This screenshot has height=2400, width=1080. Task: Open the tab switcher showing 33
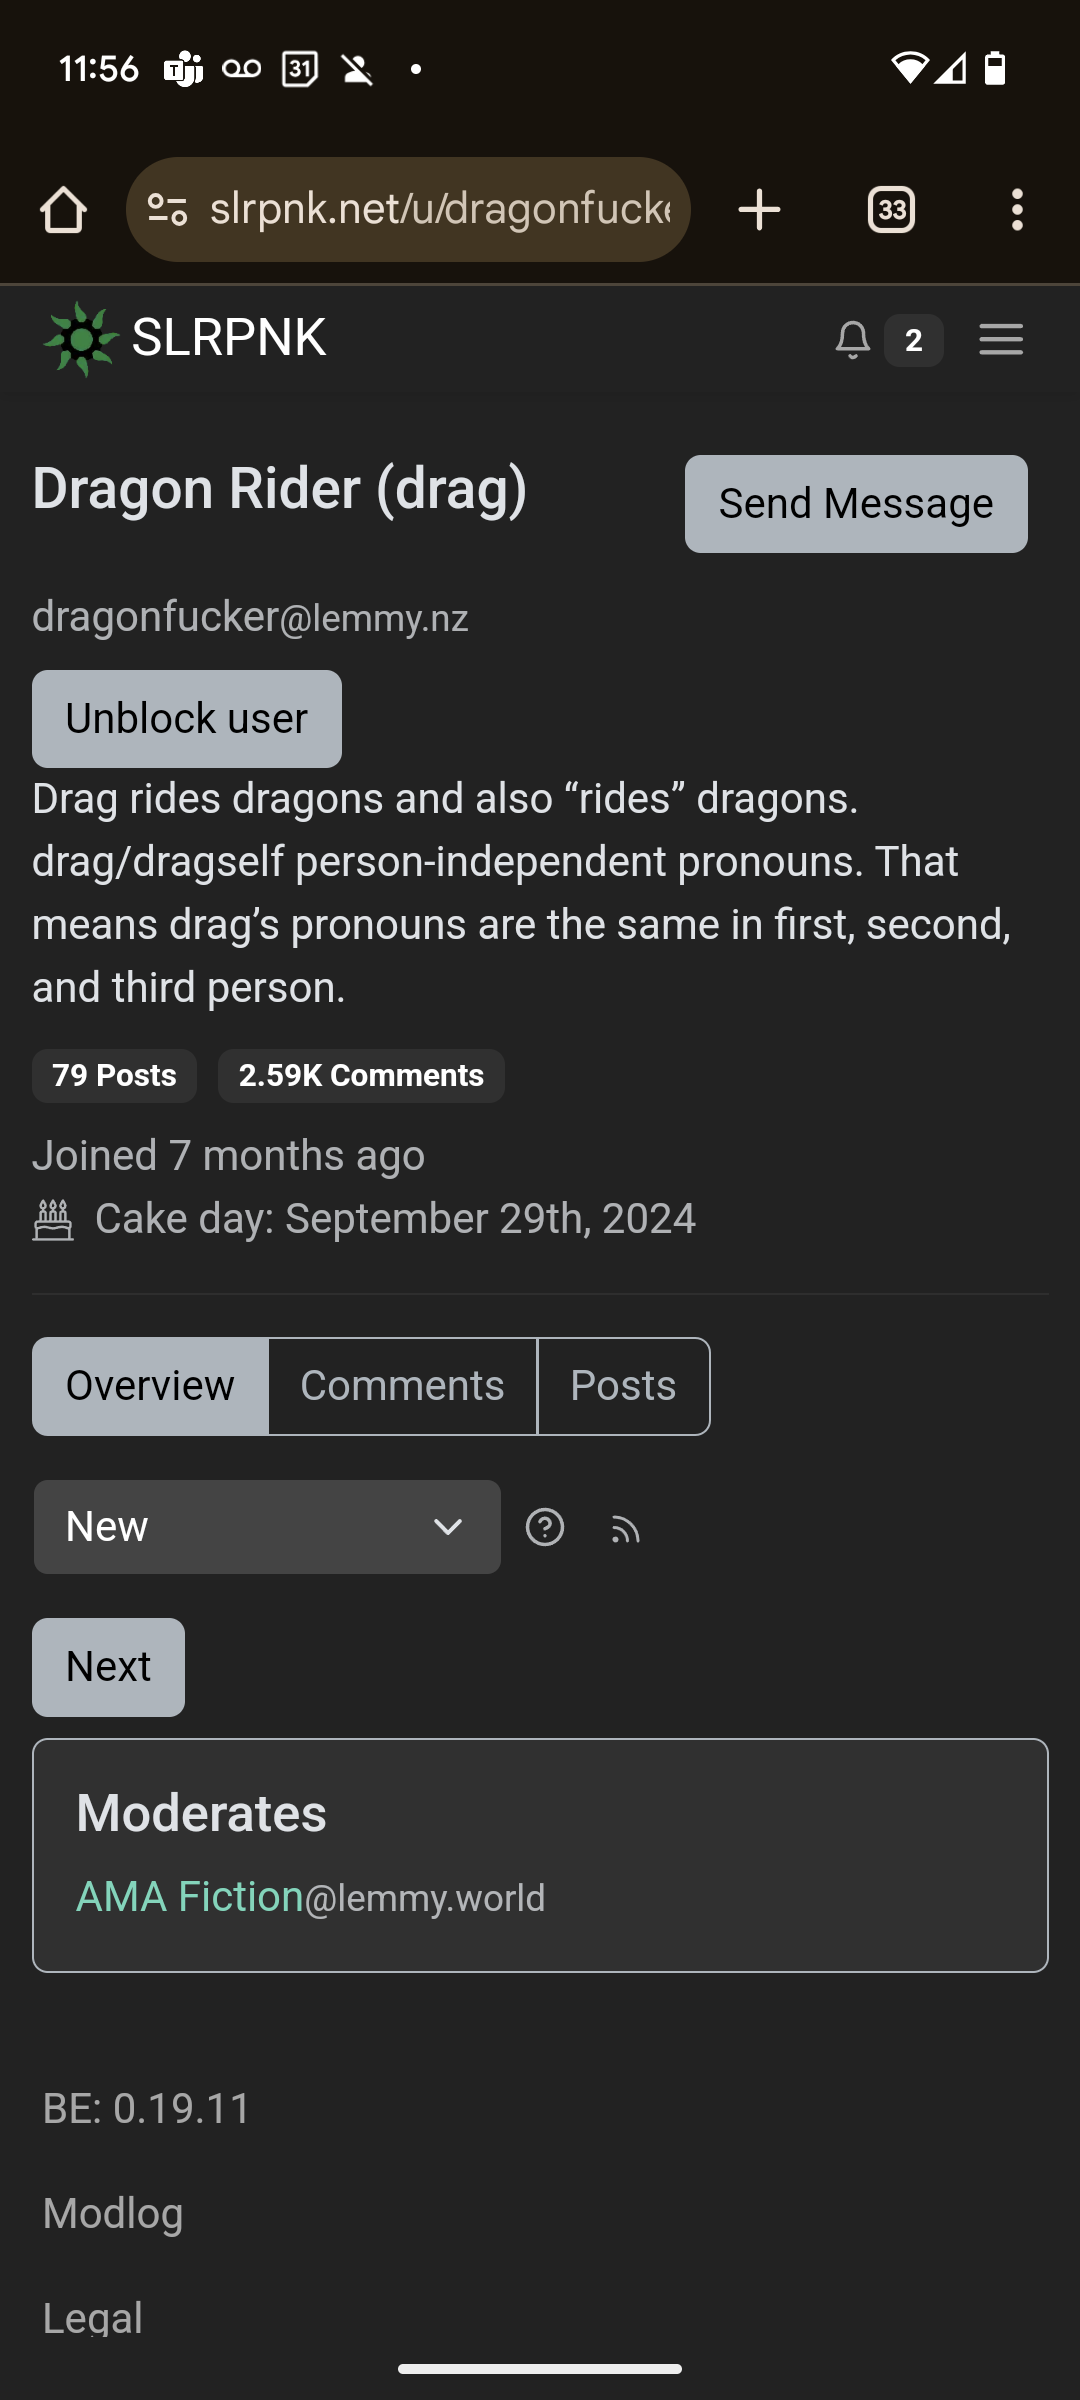[x=891, y=210]
